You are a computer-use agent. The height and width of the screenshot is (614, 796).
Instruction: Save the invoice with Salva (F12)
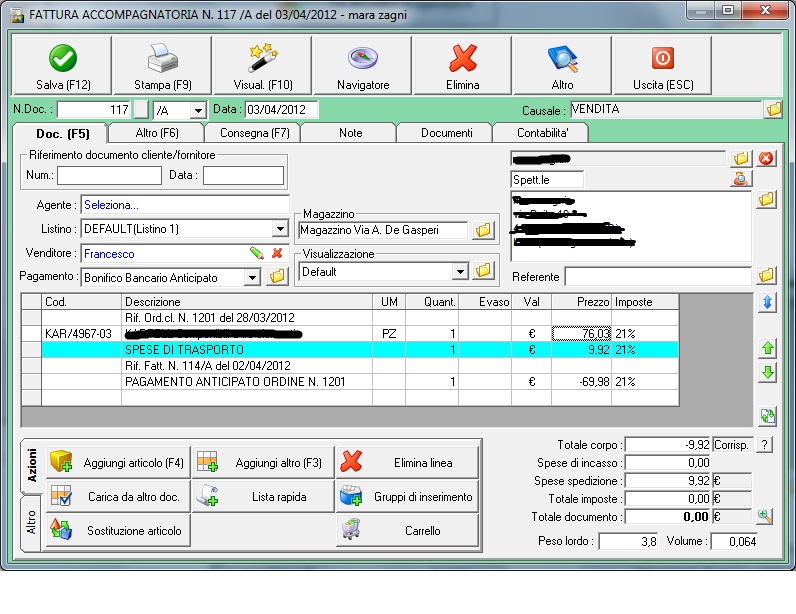click(62, 66)
